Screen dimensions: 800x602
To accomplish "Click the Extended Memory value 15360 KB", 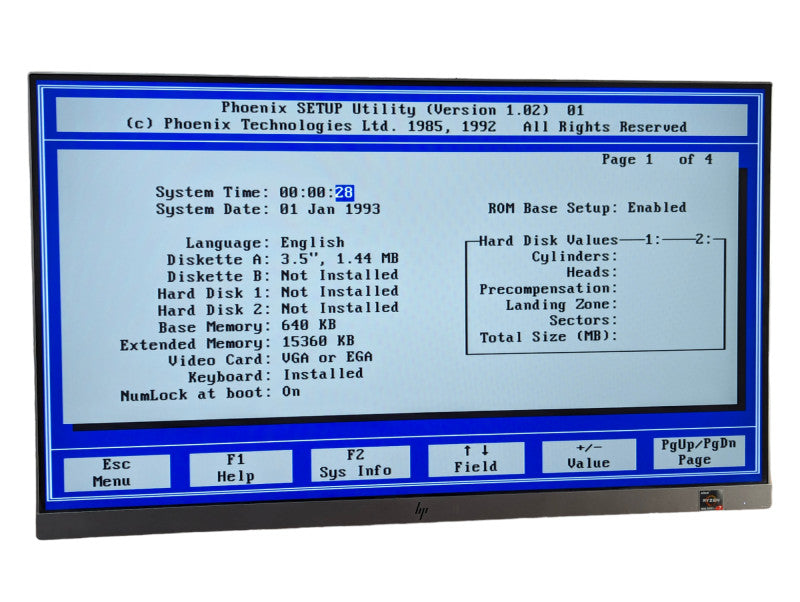I will point(318,341).
